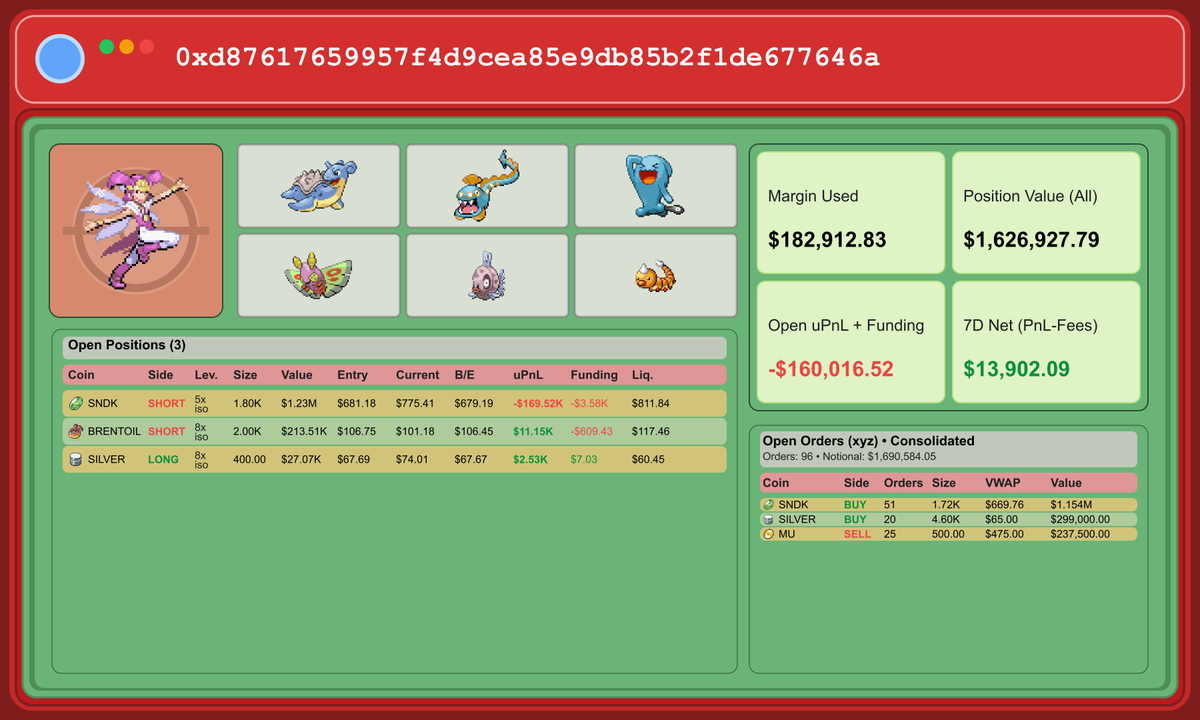Select the Relicanth fish sprite card

click(487, 275)
